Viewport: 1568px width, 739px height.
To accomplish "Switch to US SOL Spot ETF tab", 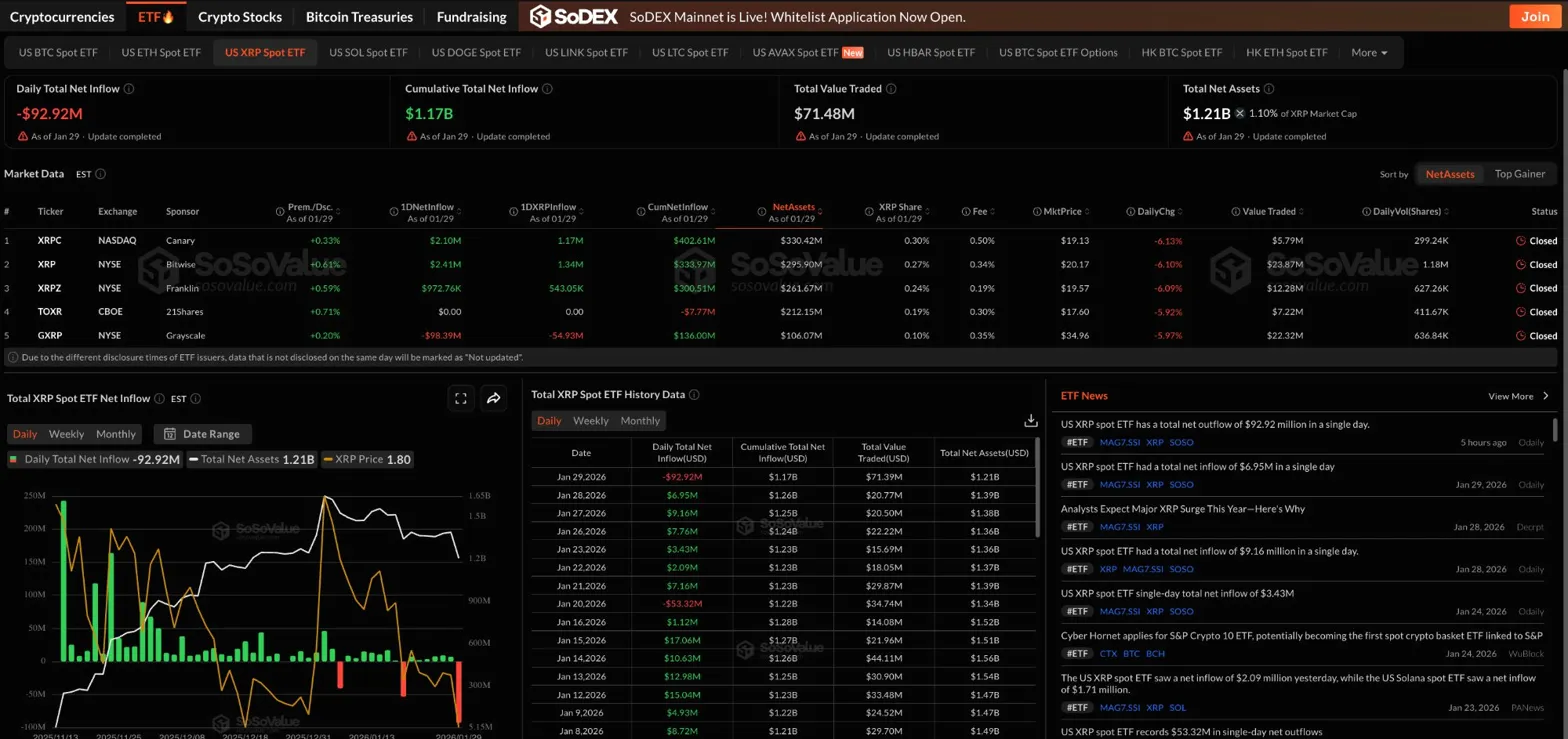I will 368,53.
